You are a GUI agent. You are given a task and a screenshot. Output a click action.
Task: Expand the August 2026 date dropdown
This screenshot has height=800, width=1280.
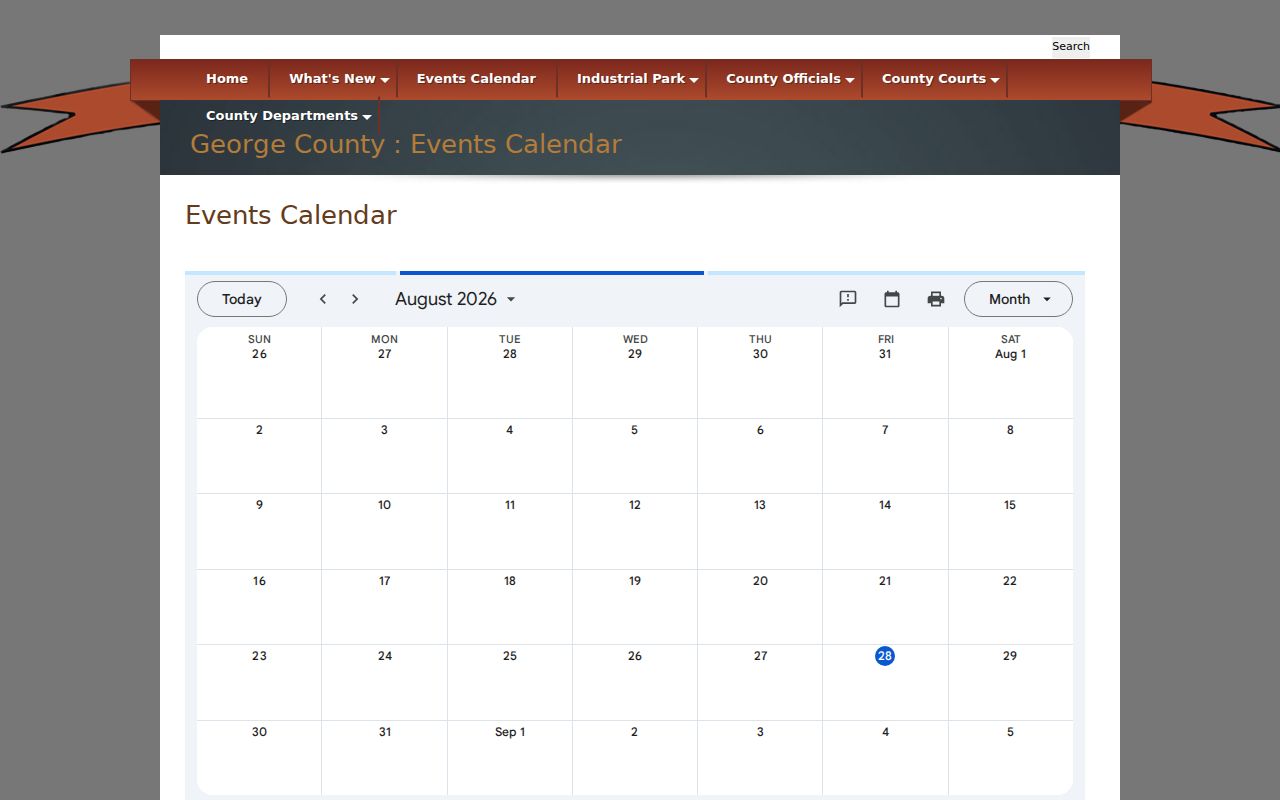point(455,299)
